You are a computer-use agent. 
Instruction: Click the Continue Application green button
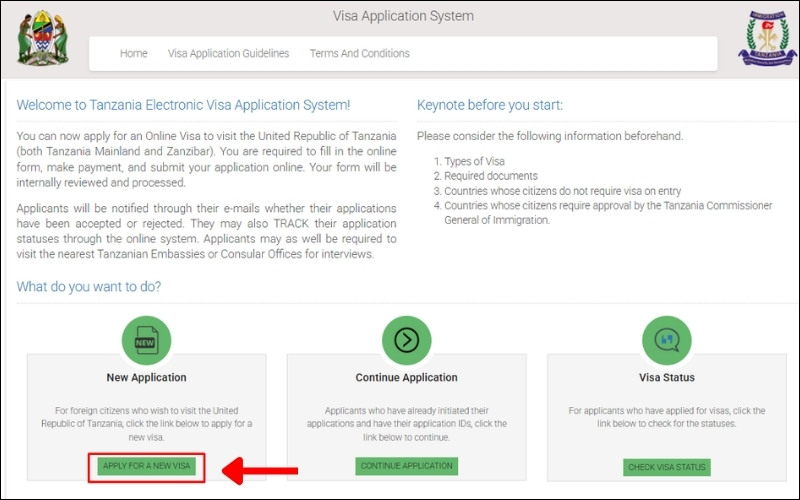pos(407,466)
